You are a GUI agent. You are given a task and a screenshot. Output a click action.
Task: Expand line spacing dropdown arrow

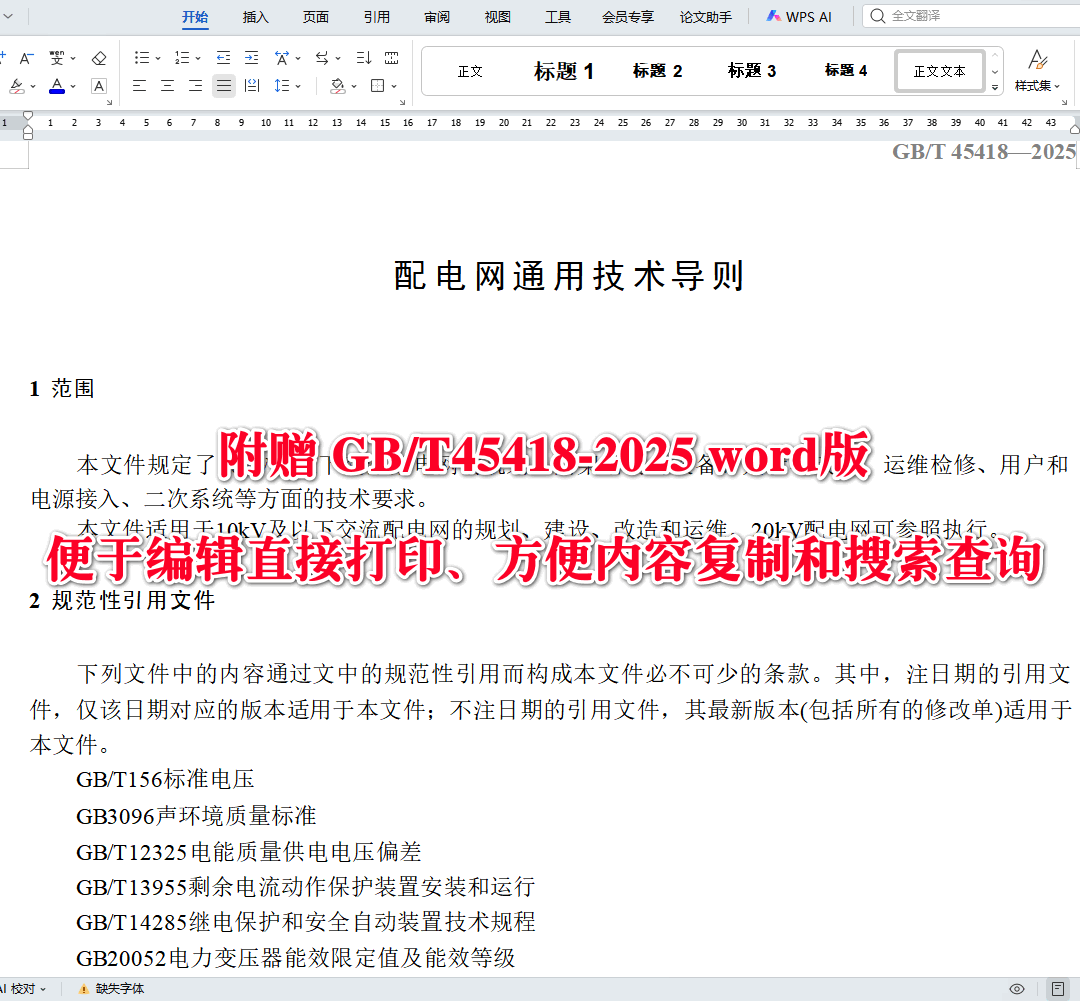[298, 87]
